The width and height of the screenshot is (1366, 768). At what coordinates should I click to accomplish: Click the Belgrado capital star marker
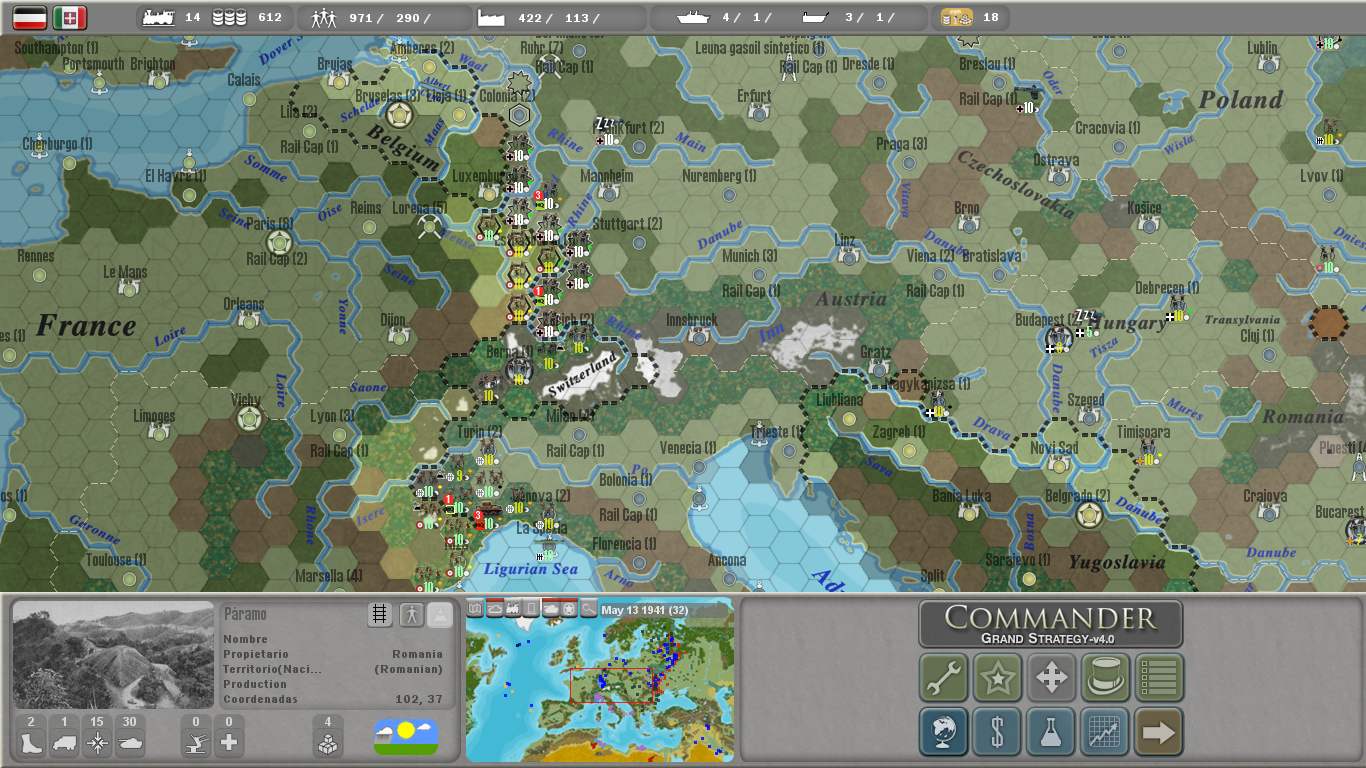click(1089, 515)
